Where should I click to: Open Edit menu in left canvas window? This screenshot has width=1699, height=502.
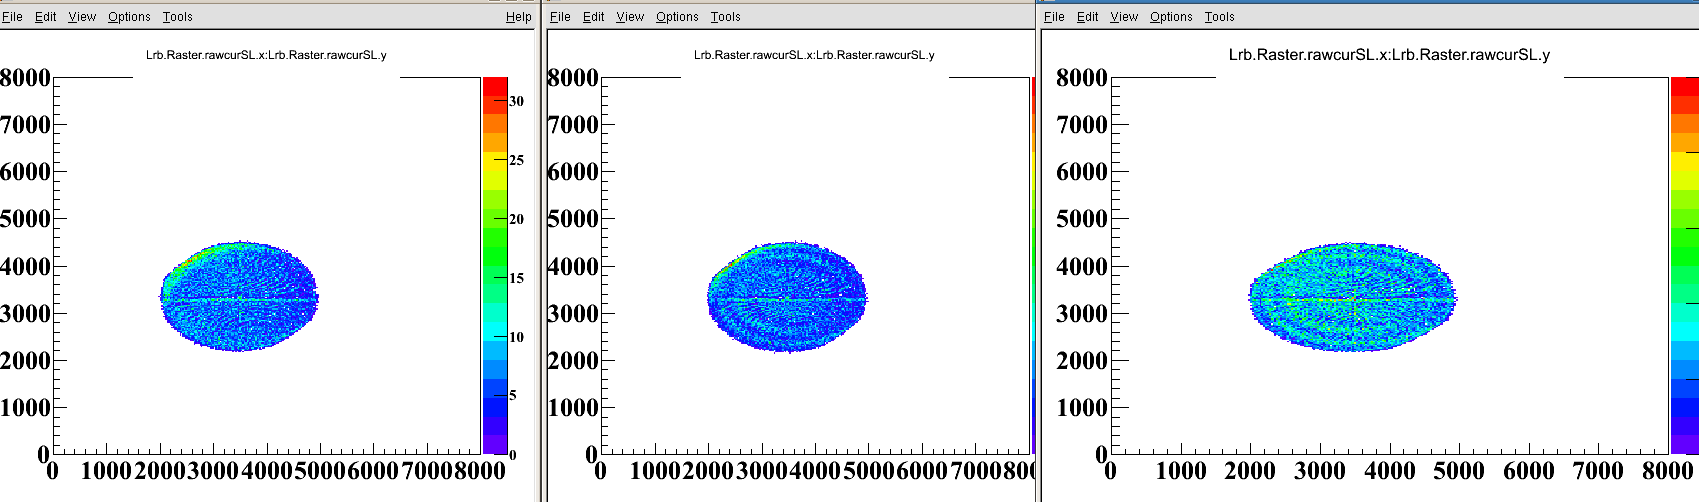(x=46, y=17)
